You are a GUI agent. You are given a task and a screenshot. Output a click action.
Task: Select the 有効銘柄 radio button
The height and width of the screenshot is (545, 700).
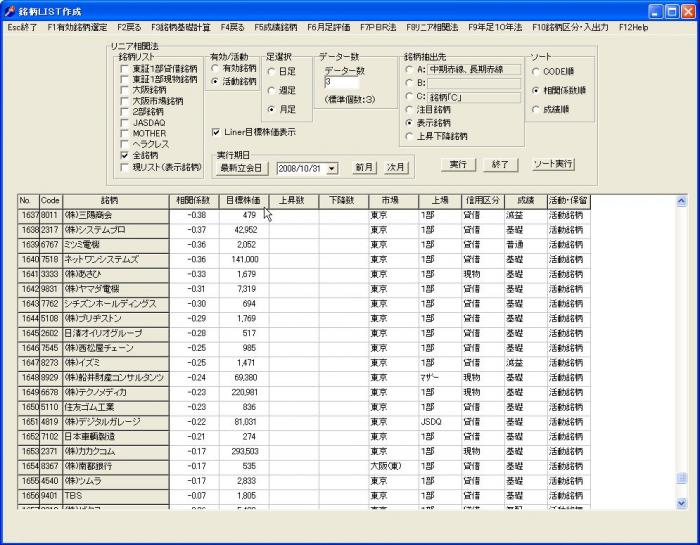(215, 68)
